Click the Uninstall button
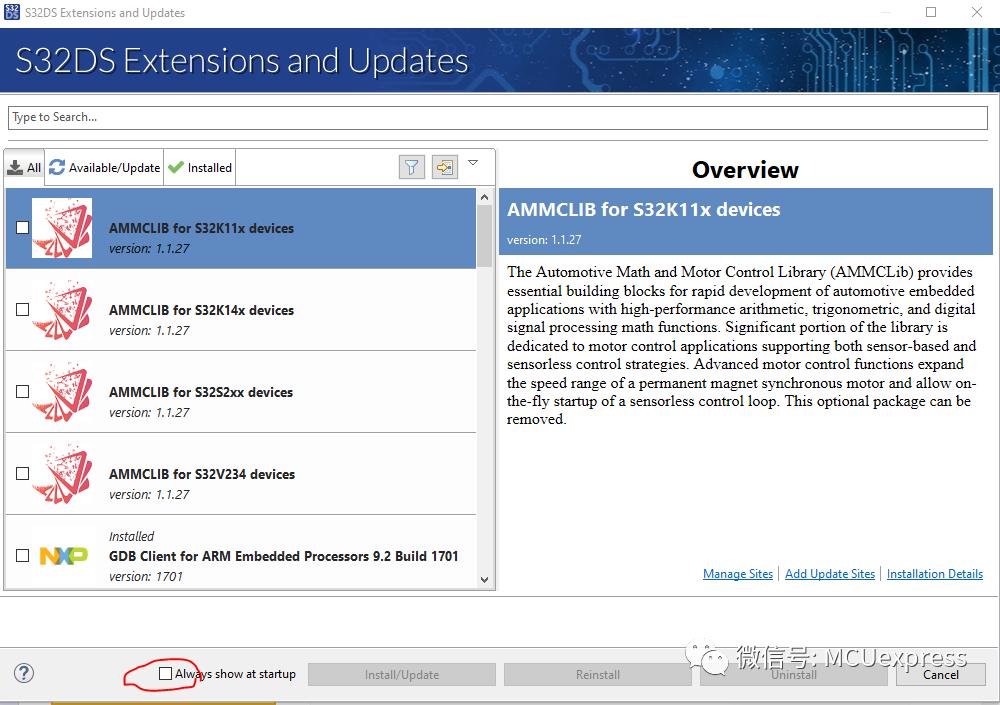Viewport: 1000px width, 705px height. pos(794,674)
